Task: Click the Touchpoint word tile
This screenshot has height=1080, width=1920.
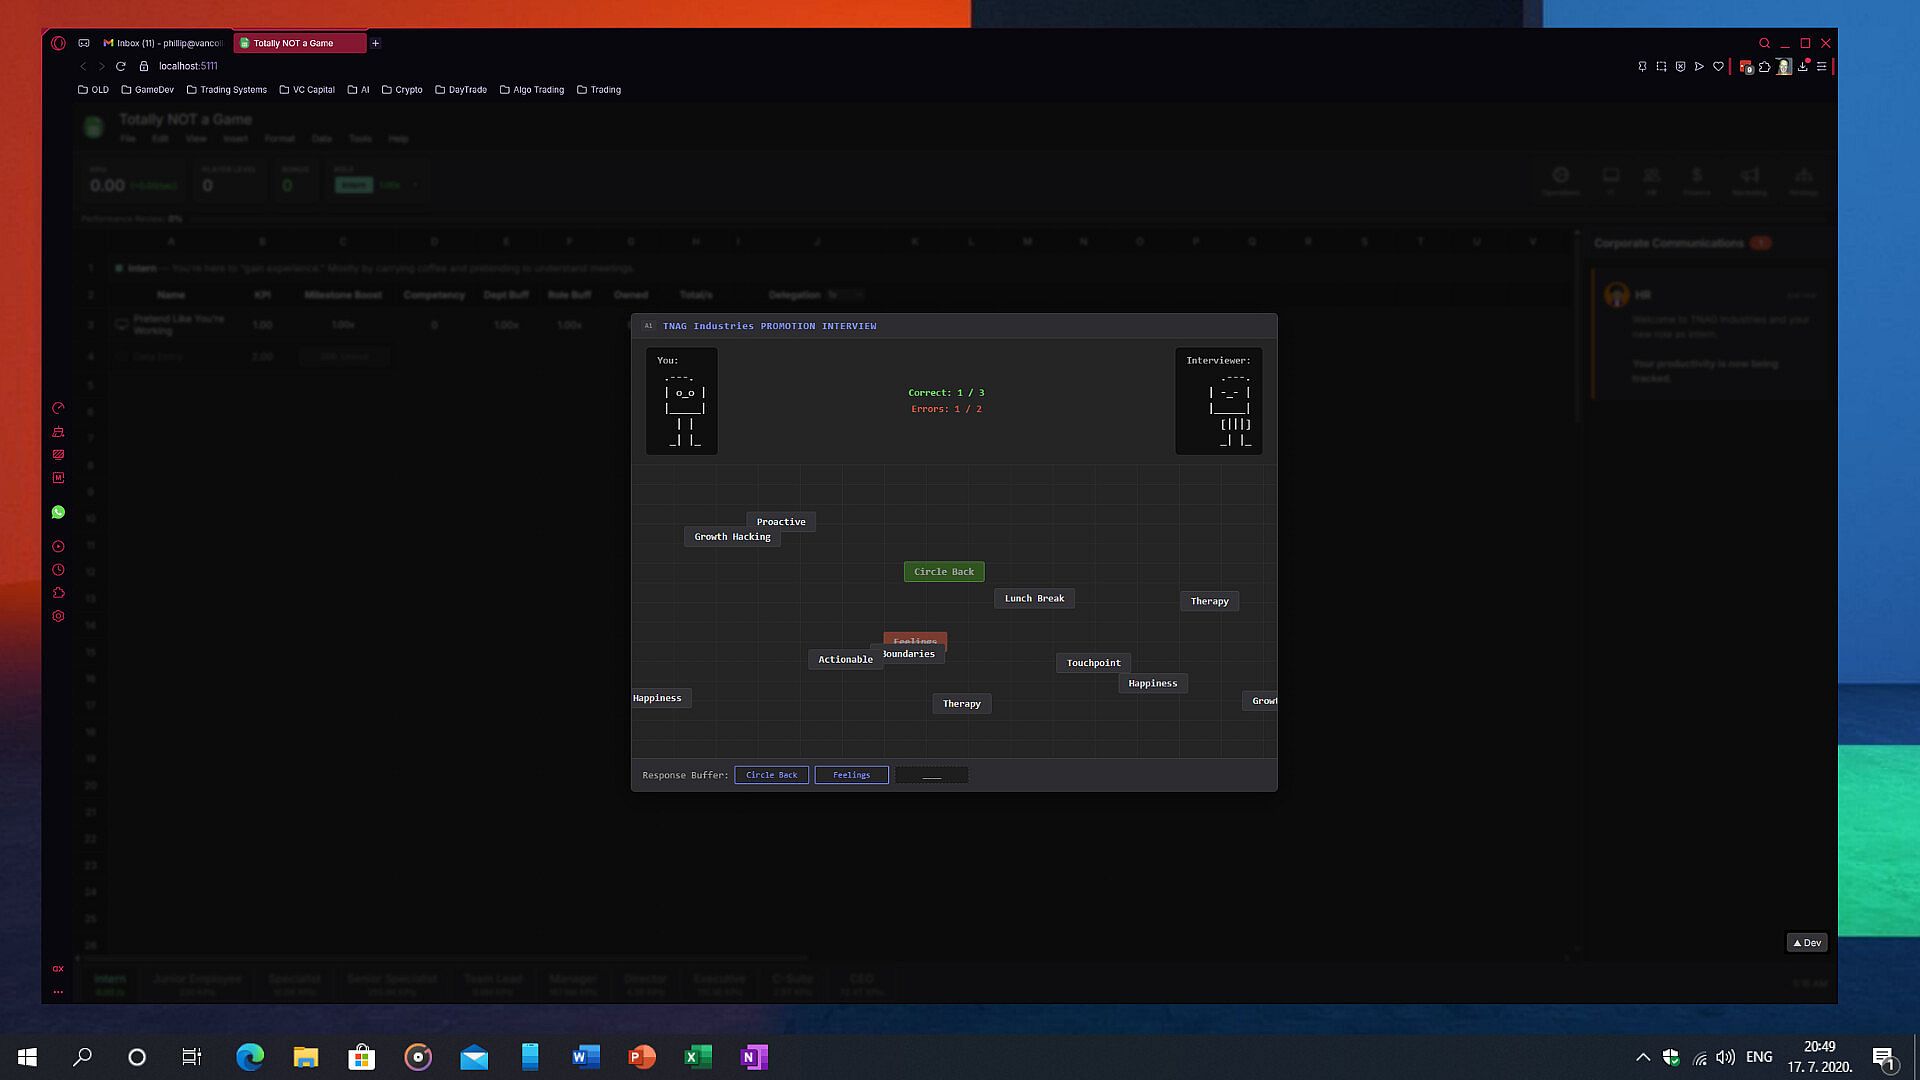Action: point(1093,663)
